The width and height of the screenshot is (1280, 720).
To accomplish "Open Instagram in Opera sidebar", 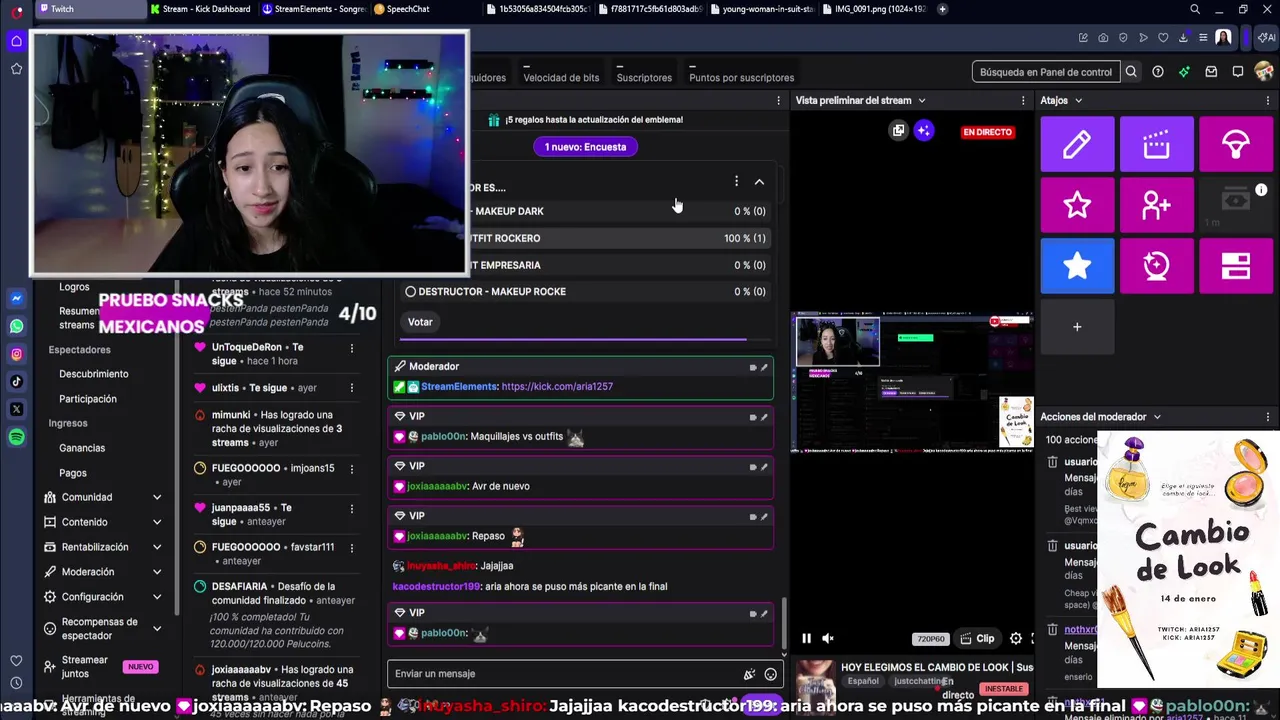I will 17,354.
